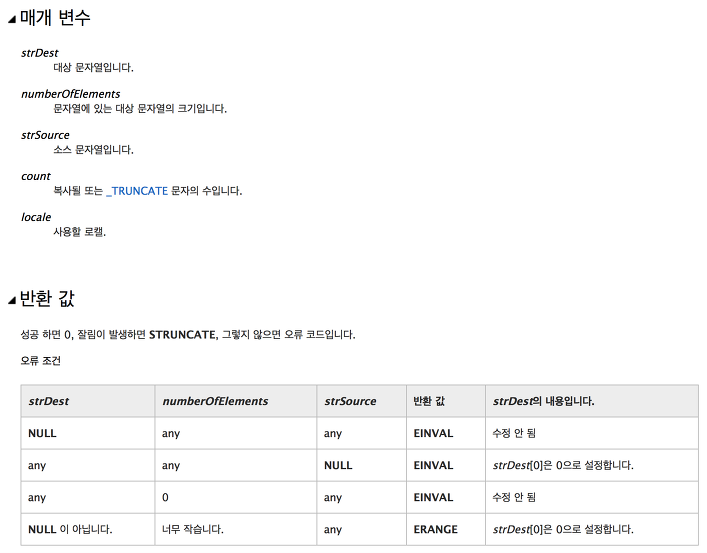This screenshot has height=553, width=707.
Task: Click the 반환 값 heading text
Action: coord(47,299)
